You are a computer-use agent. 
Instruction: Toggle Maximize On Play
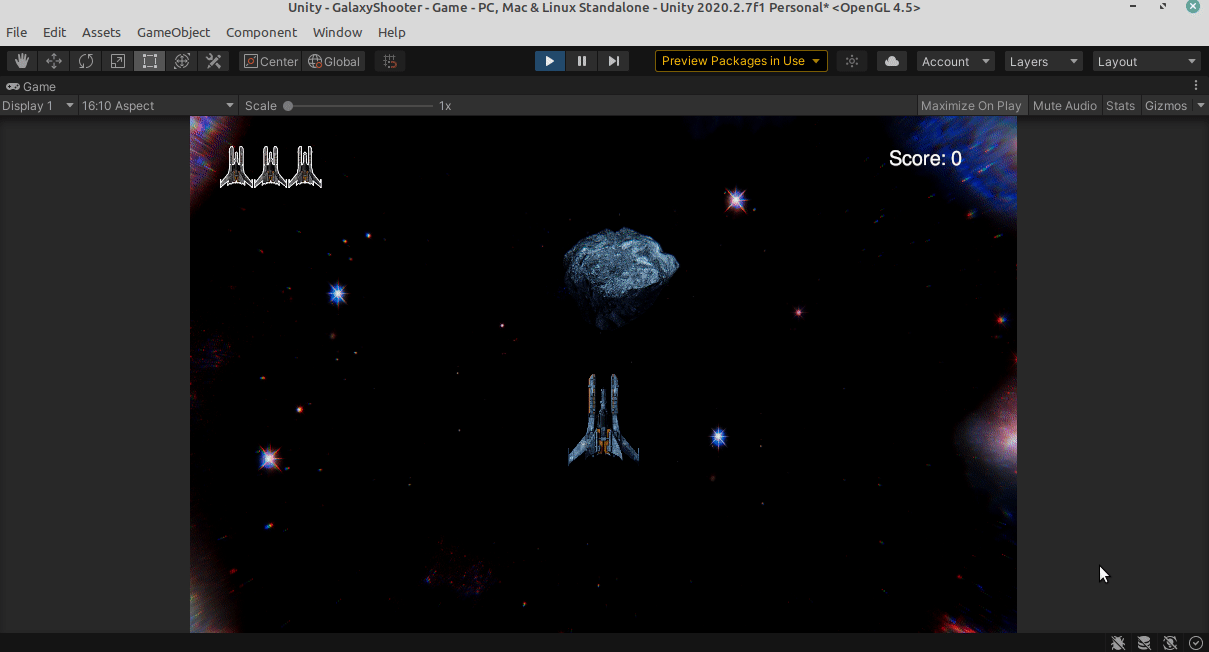click(x=971, y=105)
